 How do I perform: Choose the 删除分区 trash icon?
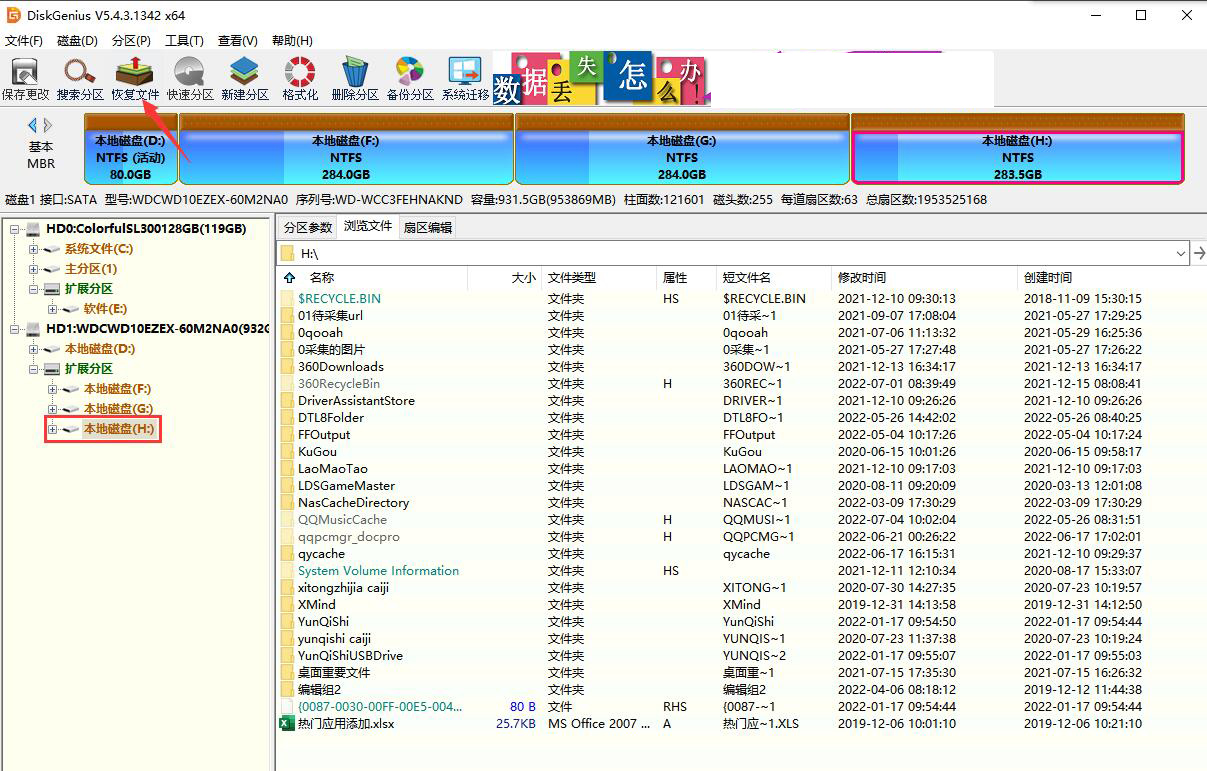[355, 78]
